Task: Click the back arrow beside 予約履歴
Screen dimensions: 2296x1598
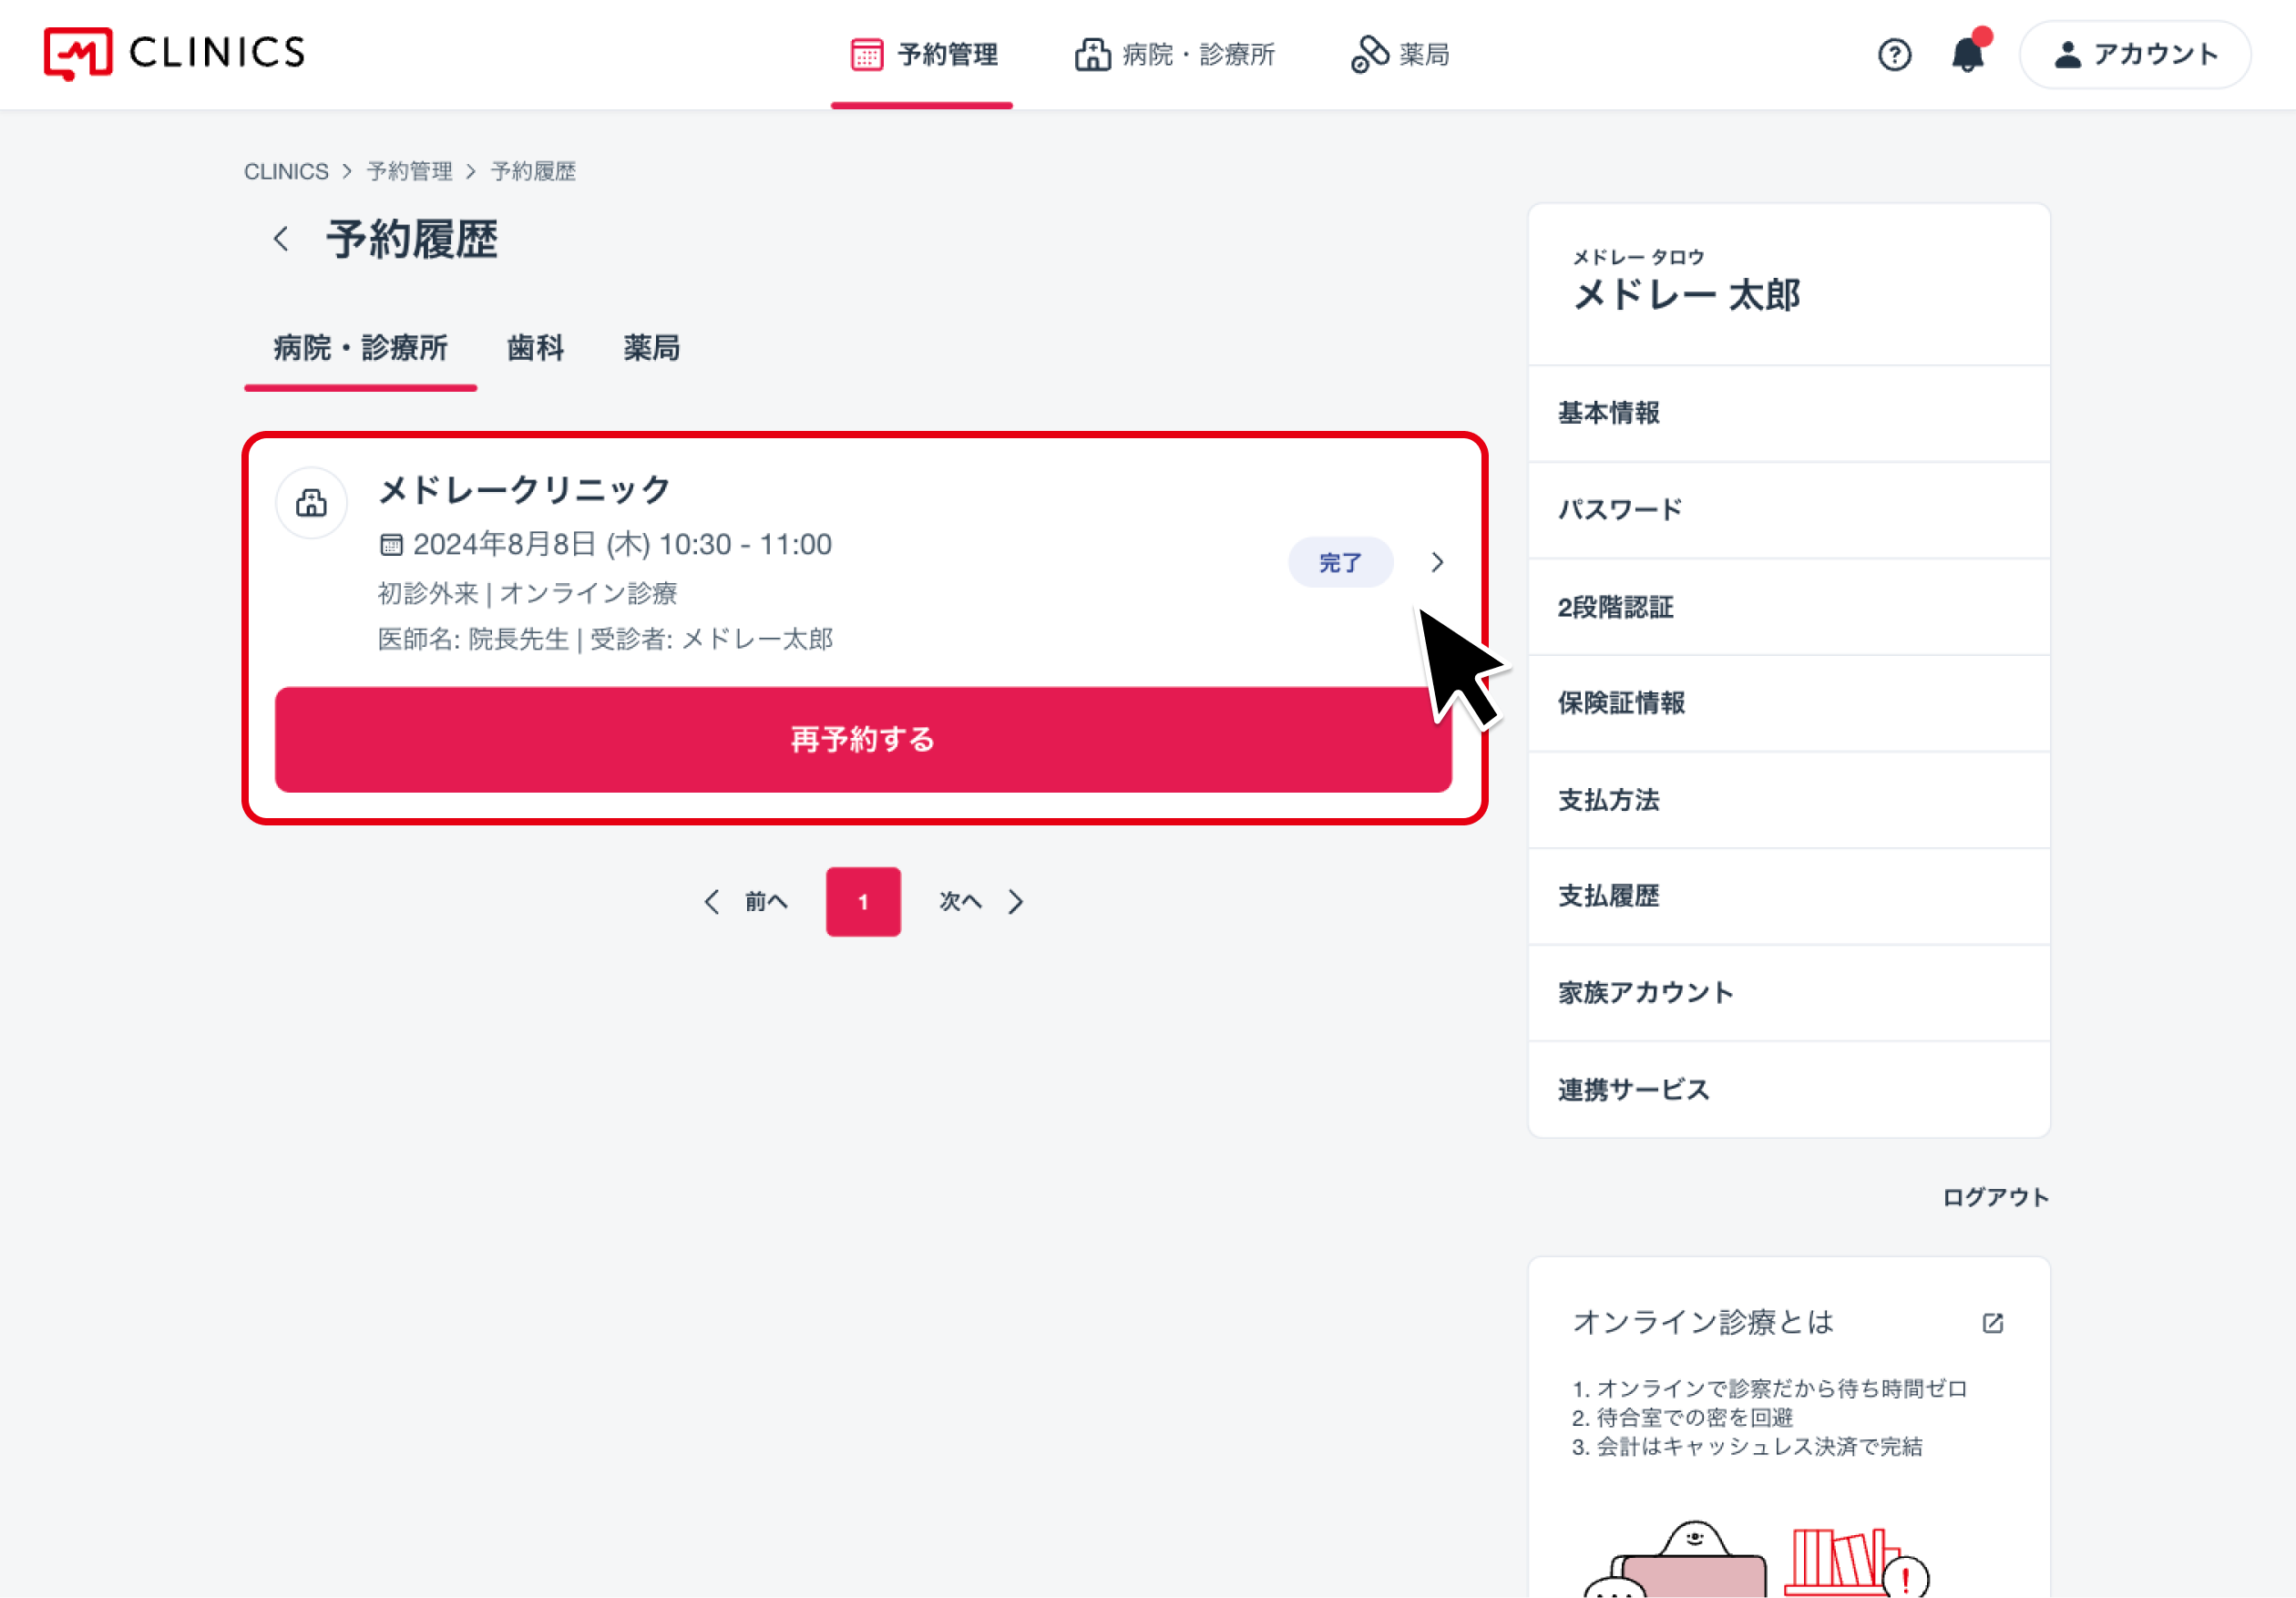Action: (281, 239)
